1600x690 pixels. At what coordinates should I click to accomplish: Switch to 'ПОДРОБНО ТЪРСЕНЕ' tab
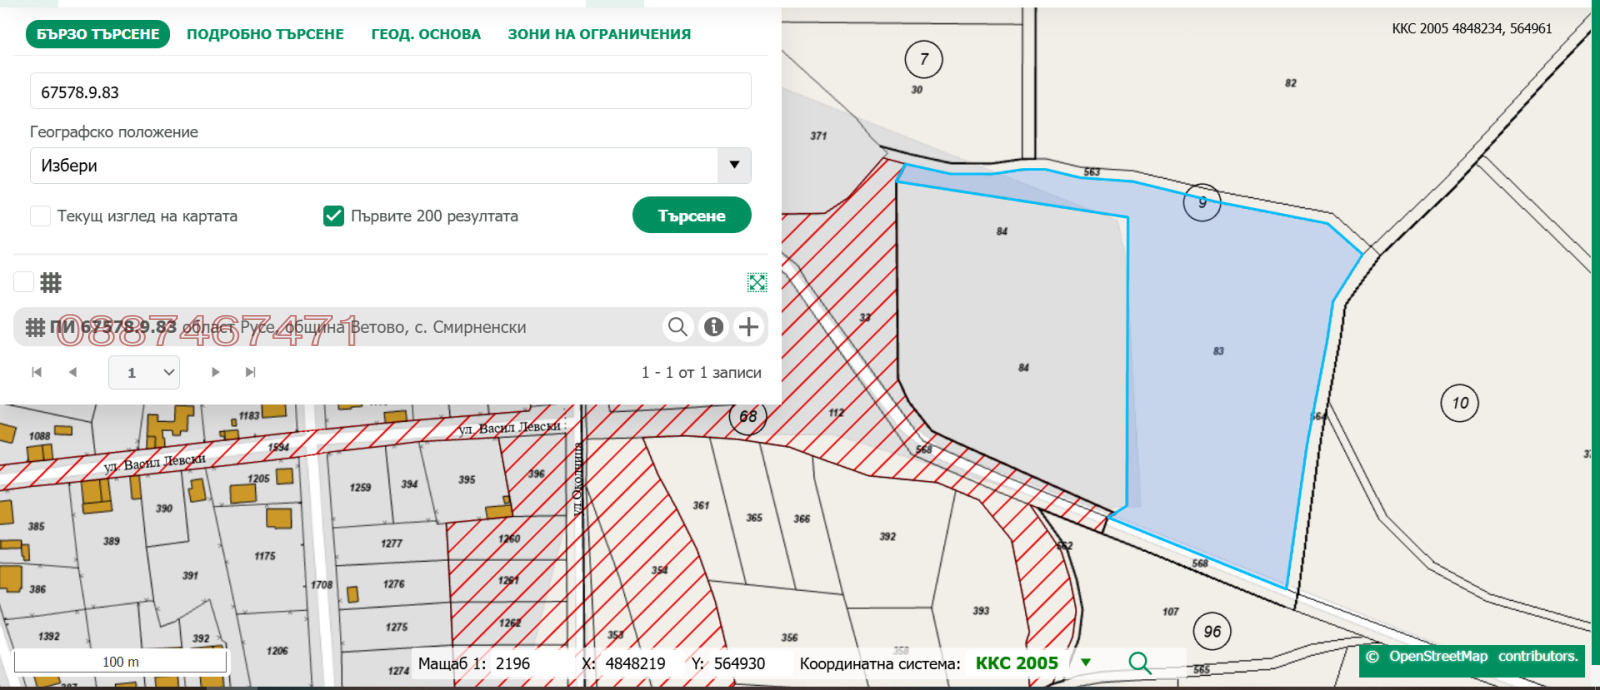[265, 34]
